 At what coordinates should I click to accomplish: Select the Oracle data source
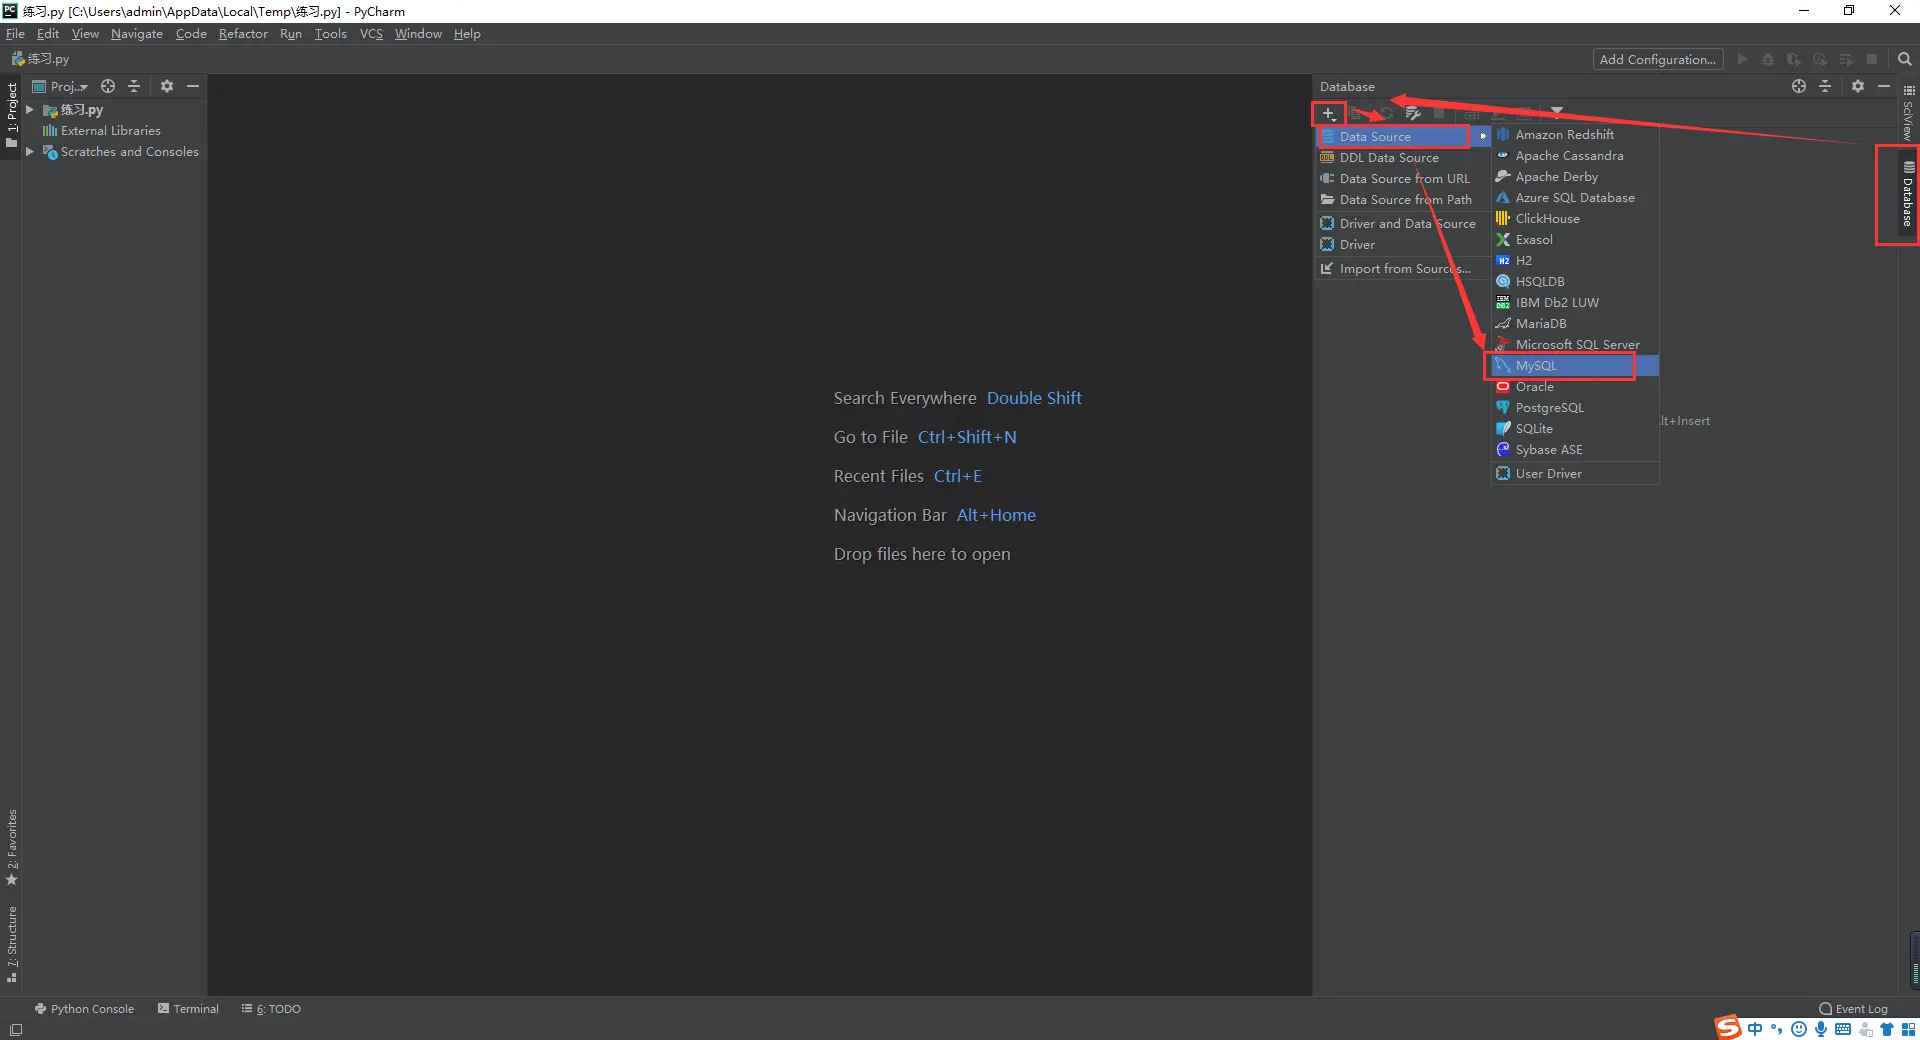point(1575,387)
